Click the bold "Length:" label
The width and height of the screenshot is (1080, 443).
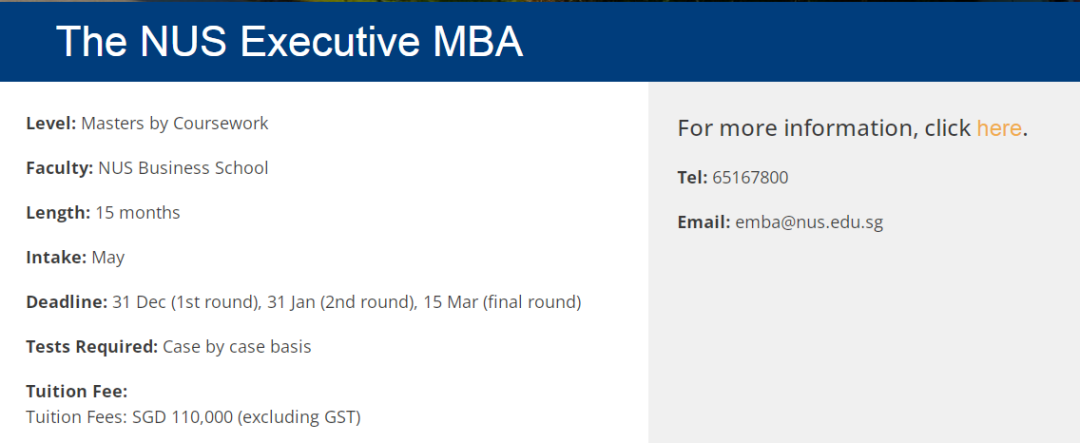[58, 213]
